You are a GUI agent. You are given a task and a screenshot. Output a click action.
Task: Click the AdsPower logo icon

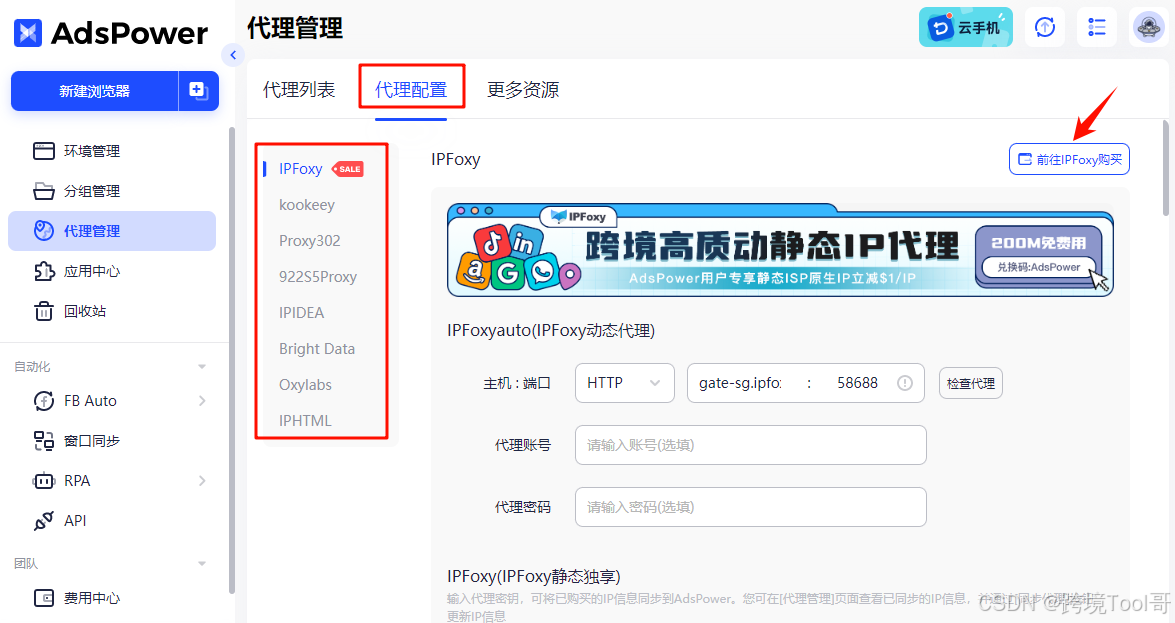click(x=28, y=33)
